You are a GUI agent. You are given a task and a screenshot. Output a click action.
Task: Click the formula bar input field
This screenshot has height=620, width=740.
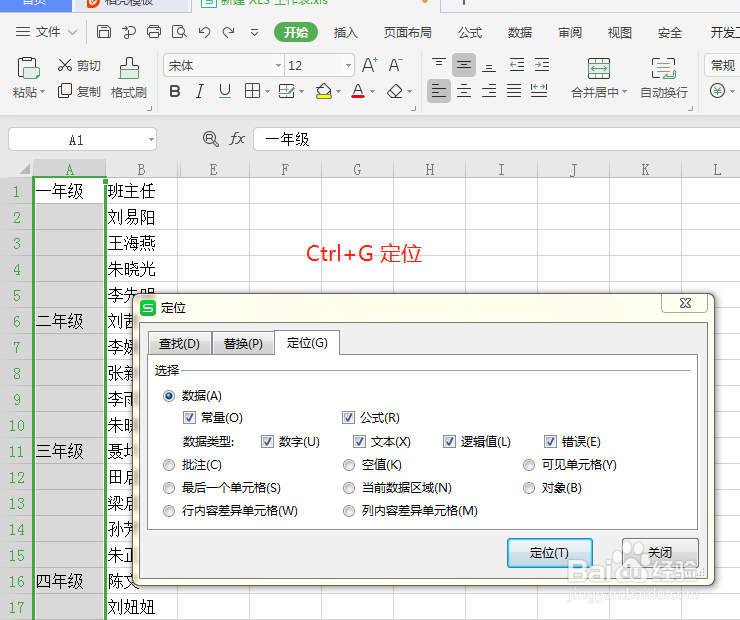[x=496, y=139]
